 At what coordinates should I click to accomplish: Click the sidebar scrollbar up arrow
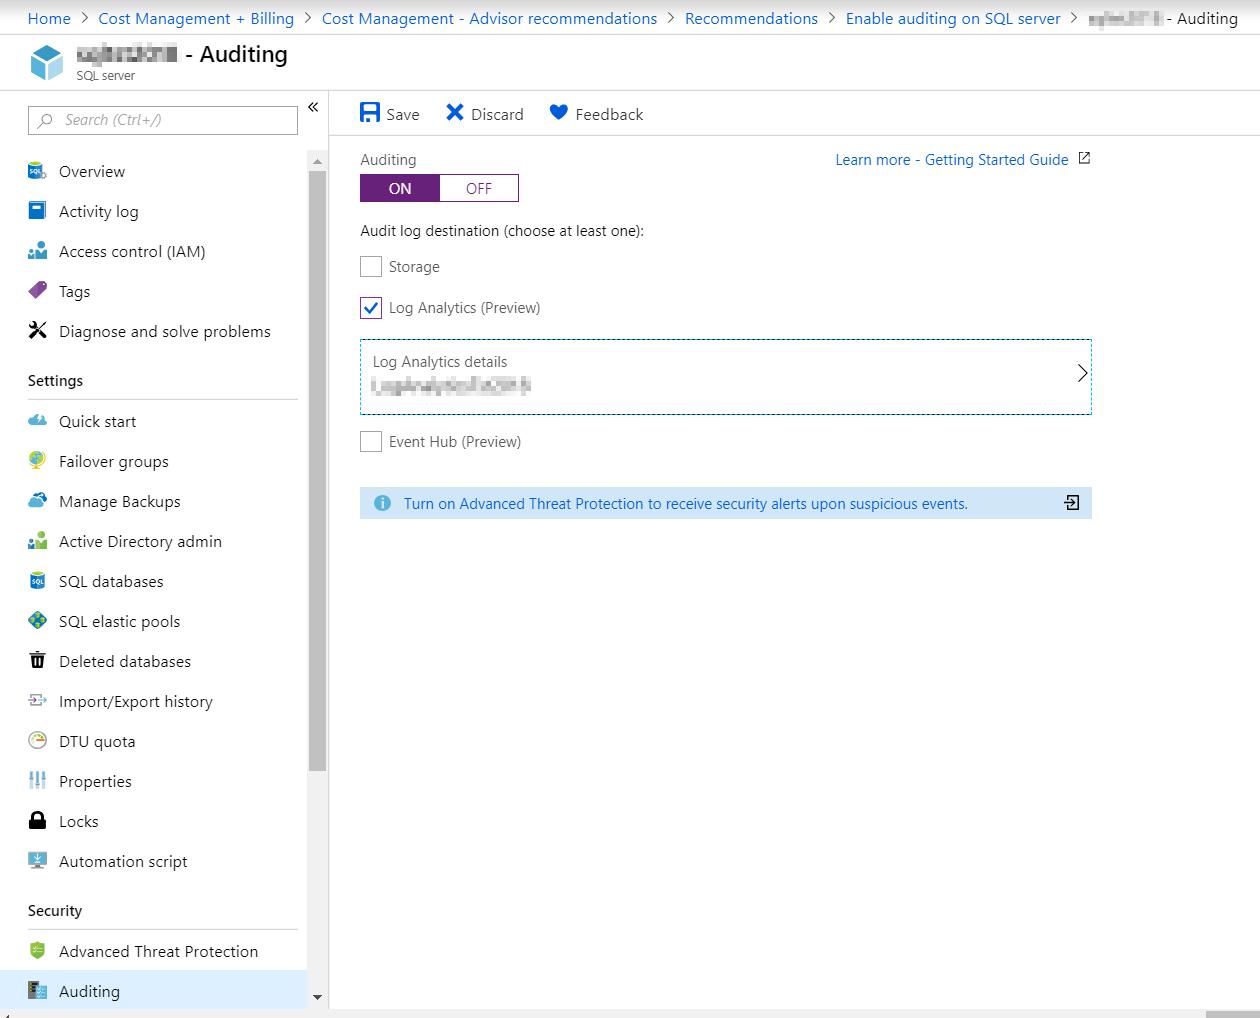pyautogui.click(x=318, y=161)
